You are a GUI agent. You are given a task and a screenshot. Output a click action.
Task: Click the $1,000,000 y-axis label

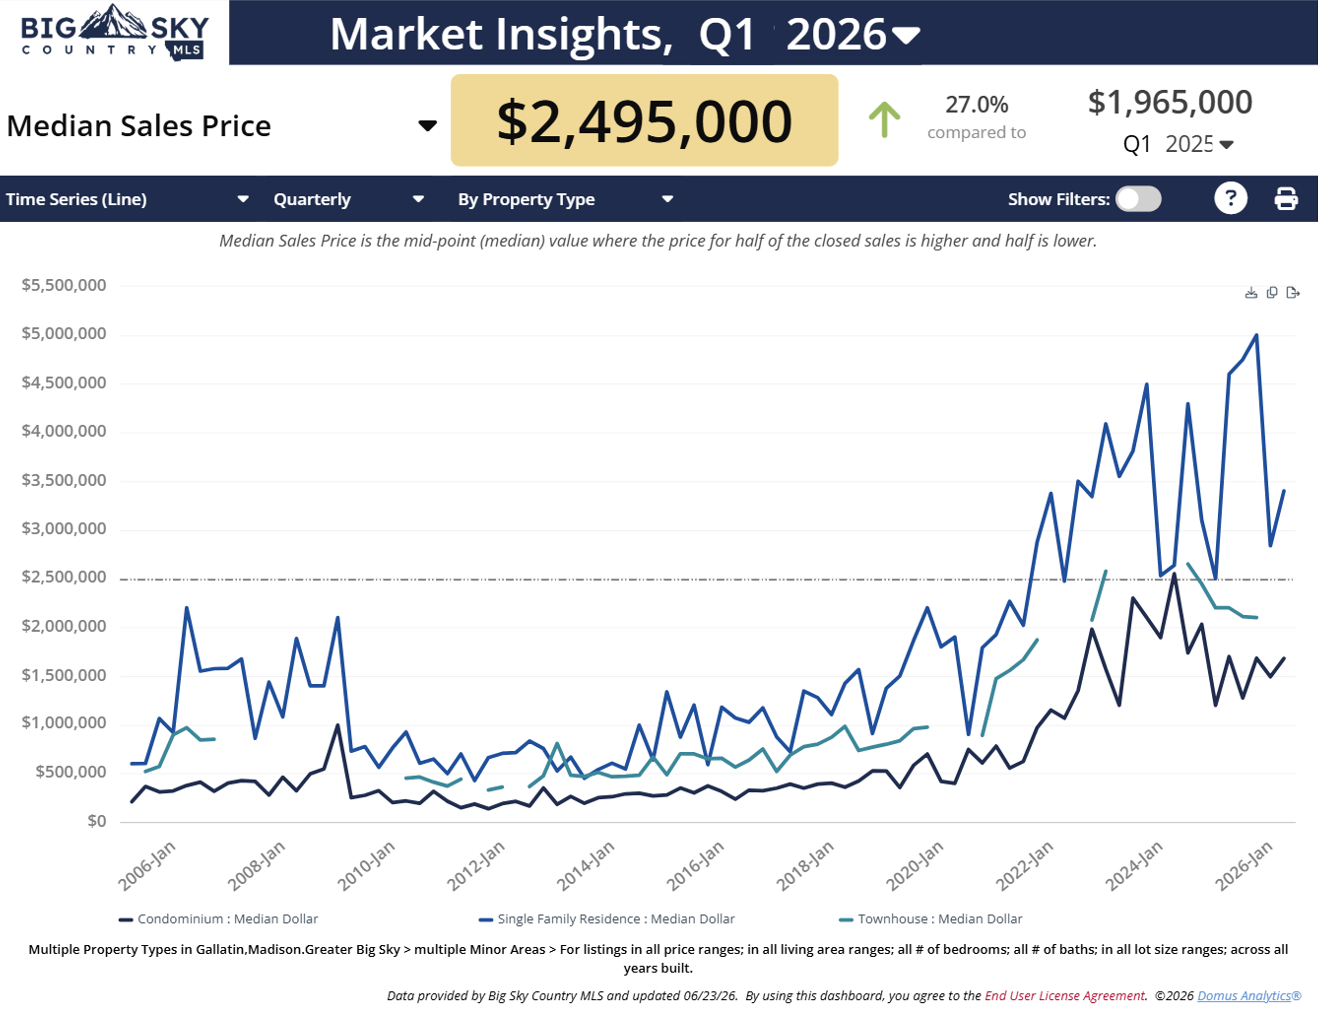tap(64, 723)
